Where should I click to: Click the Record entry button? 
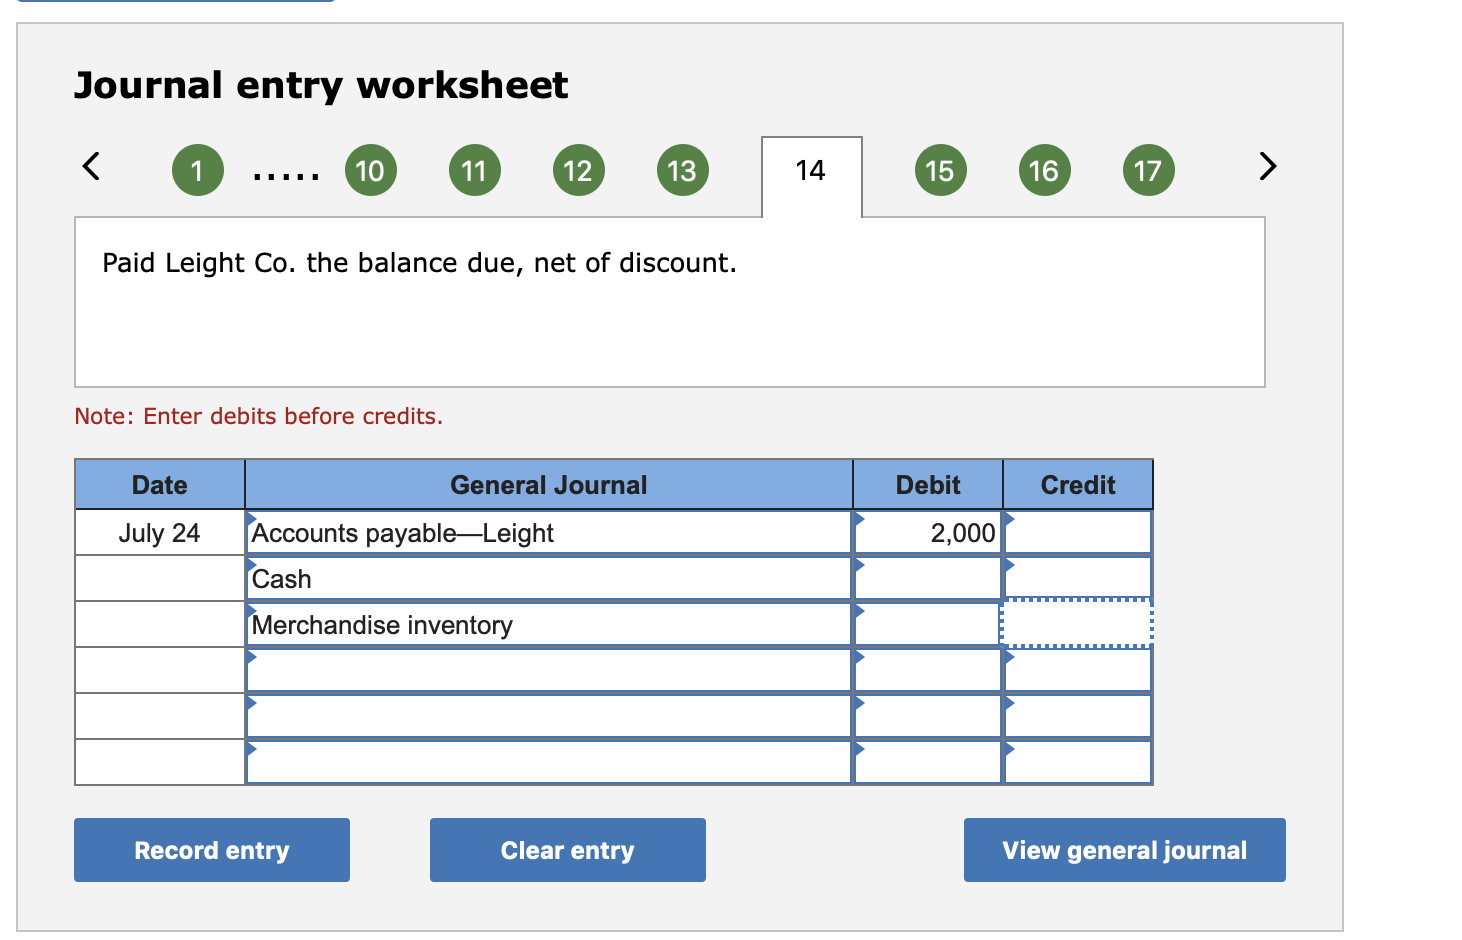(x=211, y=849)
